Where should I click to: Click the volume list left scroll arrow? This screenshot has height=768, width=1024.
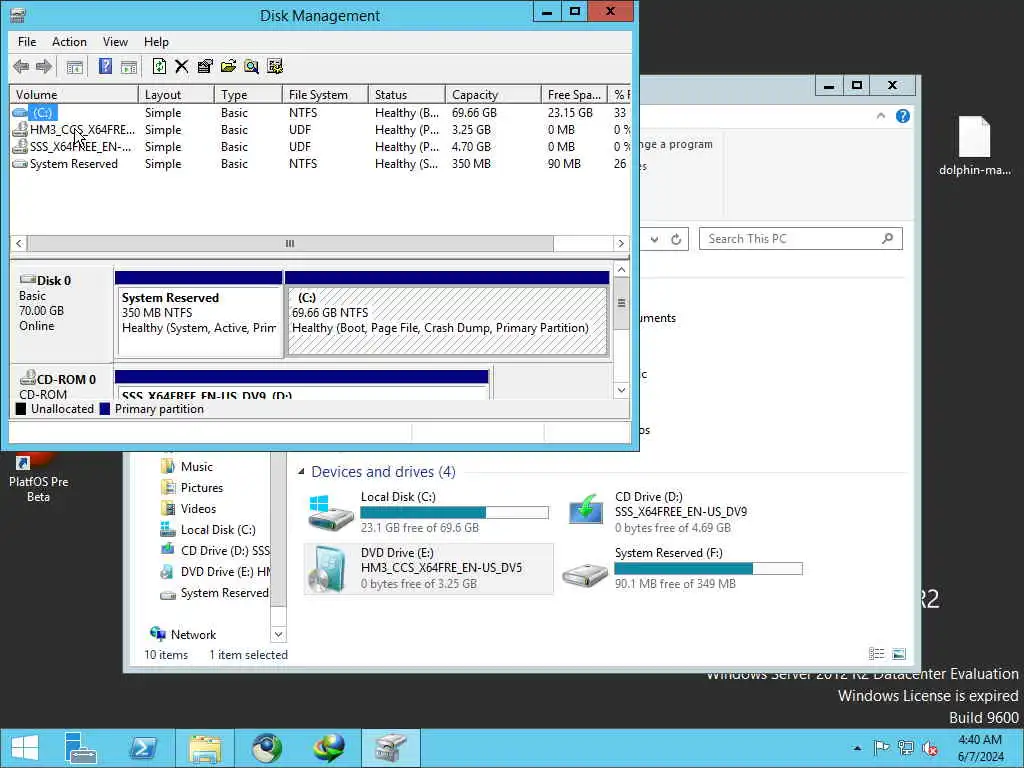point(19,244)
